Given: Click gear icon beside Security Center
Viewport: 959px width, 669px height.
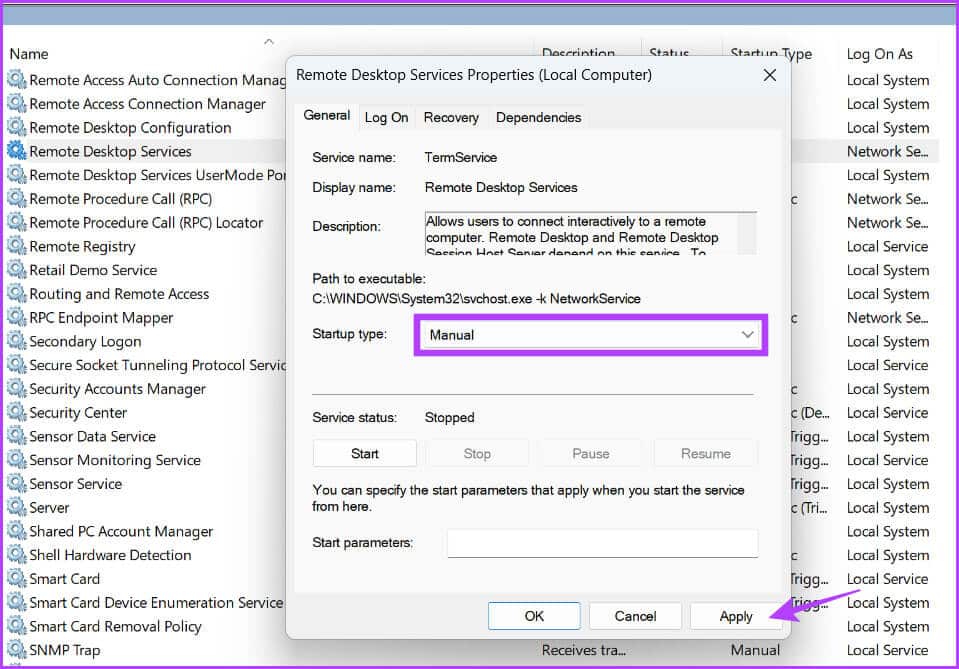Looking at the screenshot, I should pos(17,413).
